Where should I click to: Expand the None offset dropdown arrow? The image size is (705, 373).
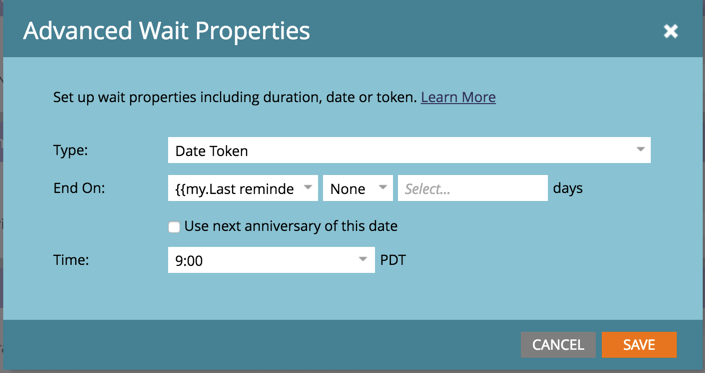[x=383, y=187]
